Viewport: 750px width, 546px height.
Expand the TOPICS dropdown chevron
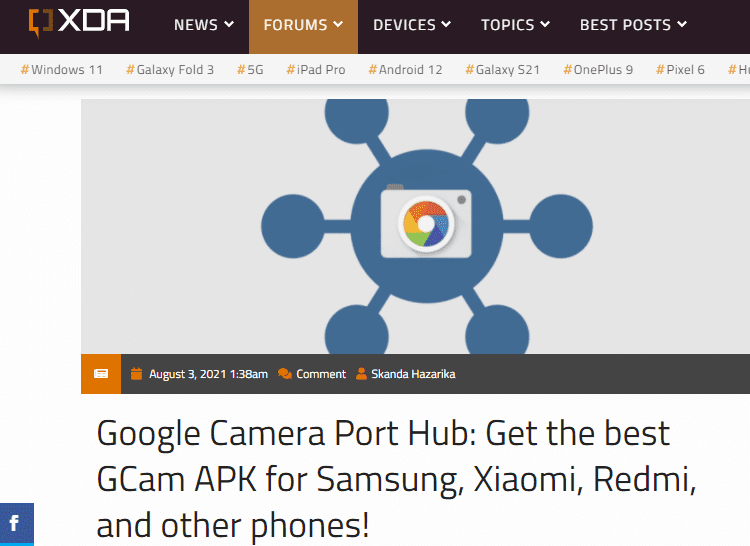pyautogui.click(x=545, y=24)
